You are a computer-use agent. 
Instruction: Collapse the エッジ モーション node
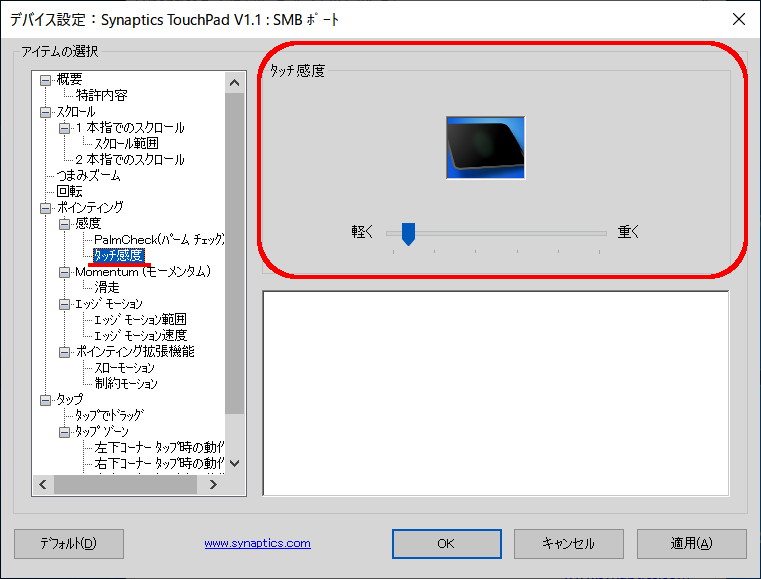[64, 304]
